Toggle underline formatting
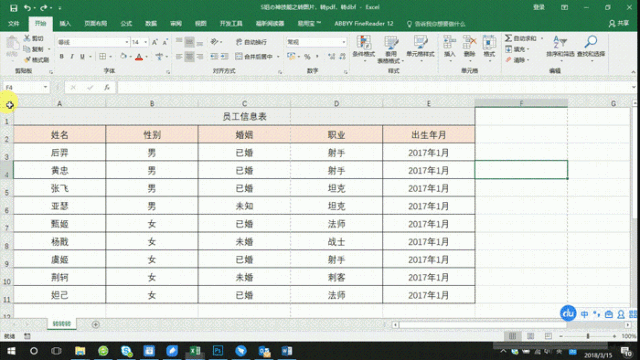Image resolution: width=640 pixels, height=360 pixels. (82, 56)
